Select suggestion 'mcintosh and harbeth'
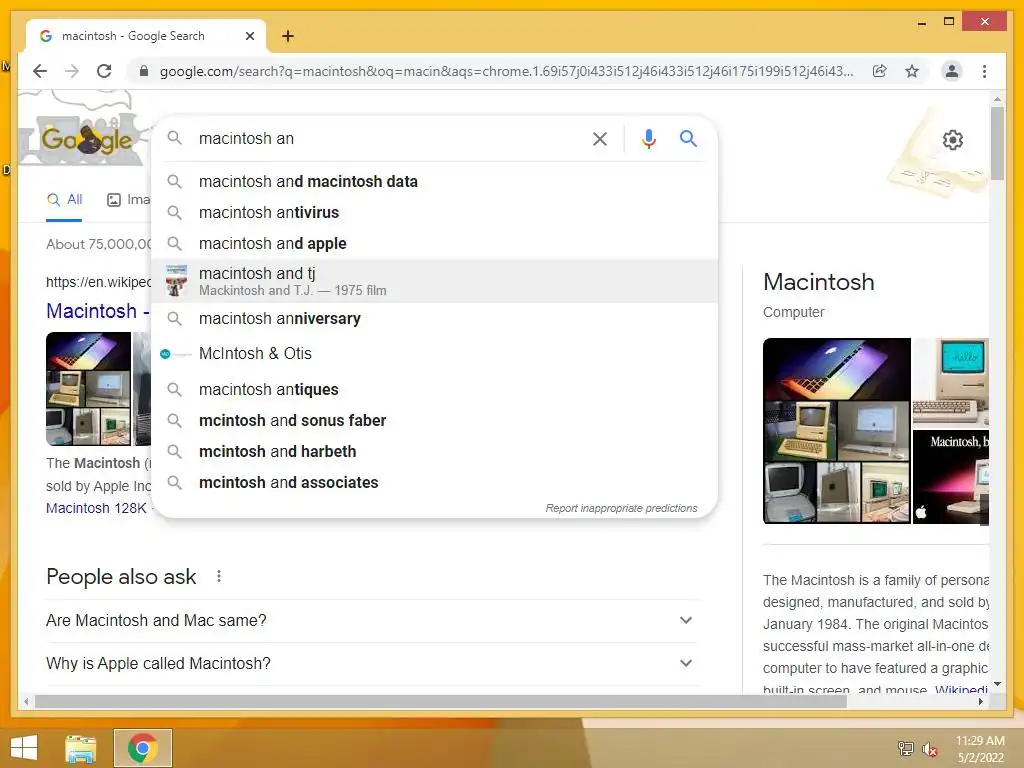The height and width of the screenshot is (768, 1024). 434,451
